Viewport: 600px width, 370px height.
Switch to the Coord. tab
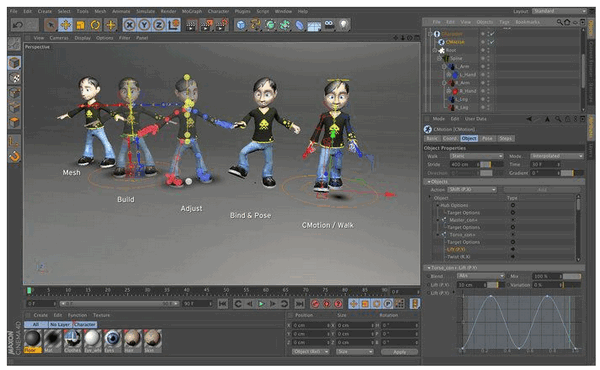pos(450,139)
